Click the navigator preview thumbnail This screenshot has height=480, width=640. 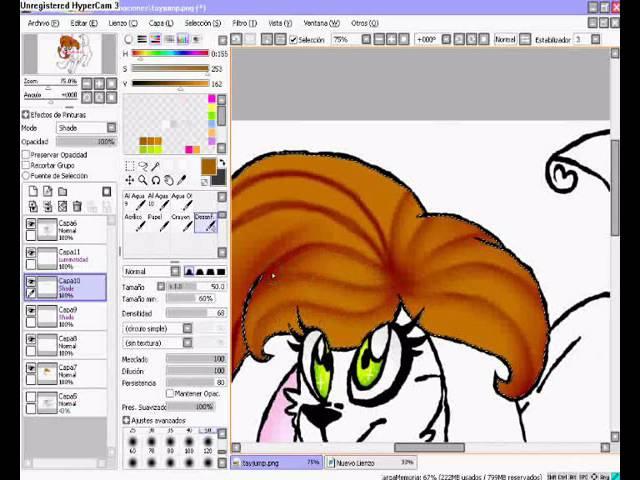[70, 53]
